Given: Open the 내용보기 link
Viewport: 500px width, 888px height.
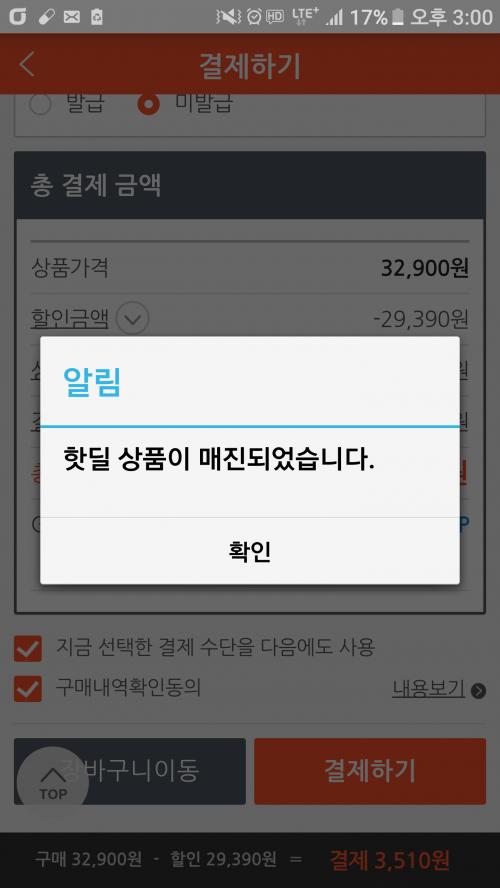Looking at the screenshot, I should click(429, 689).
